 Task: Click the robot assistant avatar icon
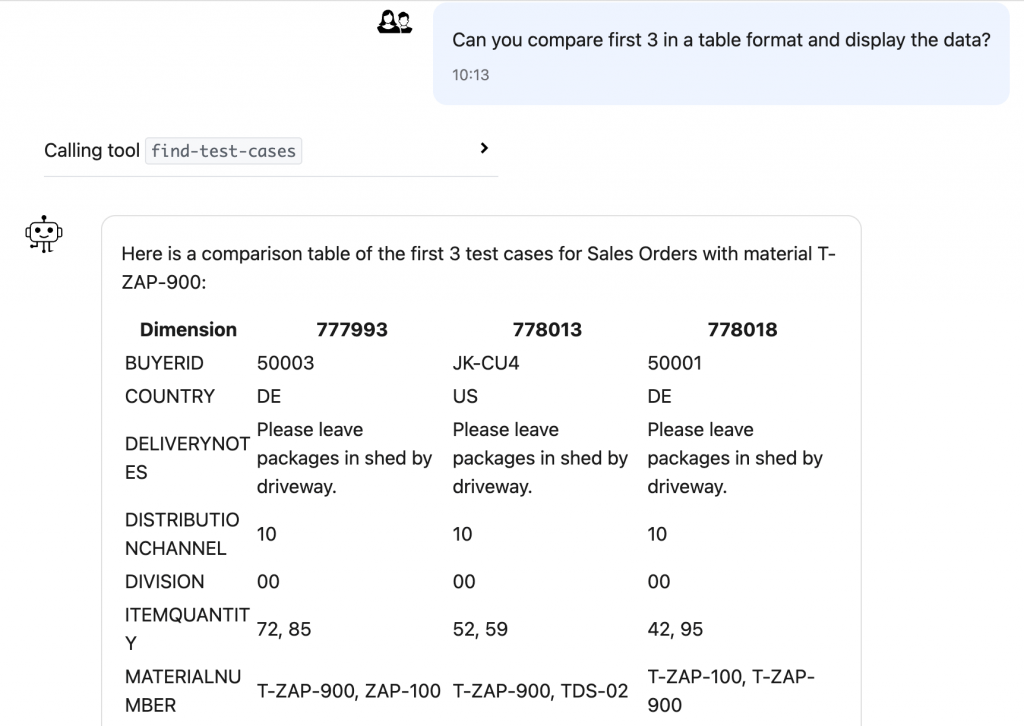[43, 235]
